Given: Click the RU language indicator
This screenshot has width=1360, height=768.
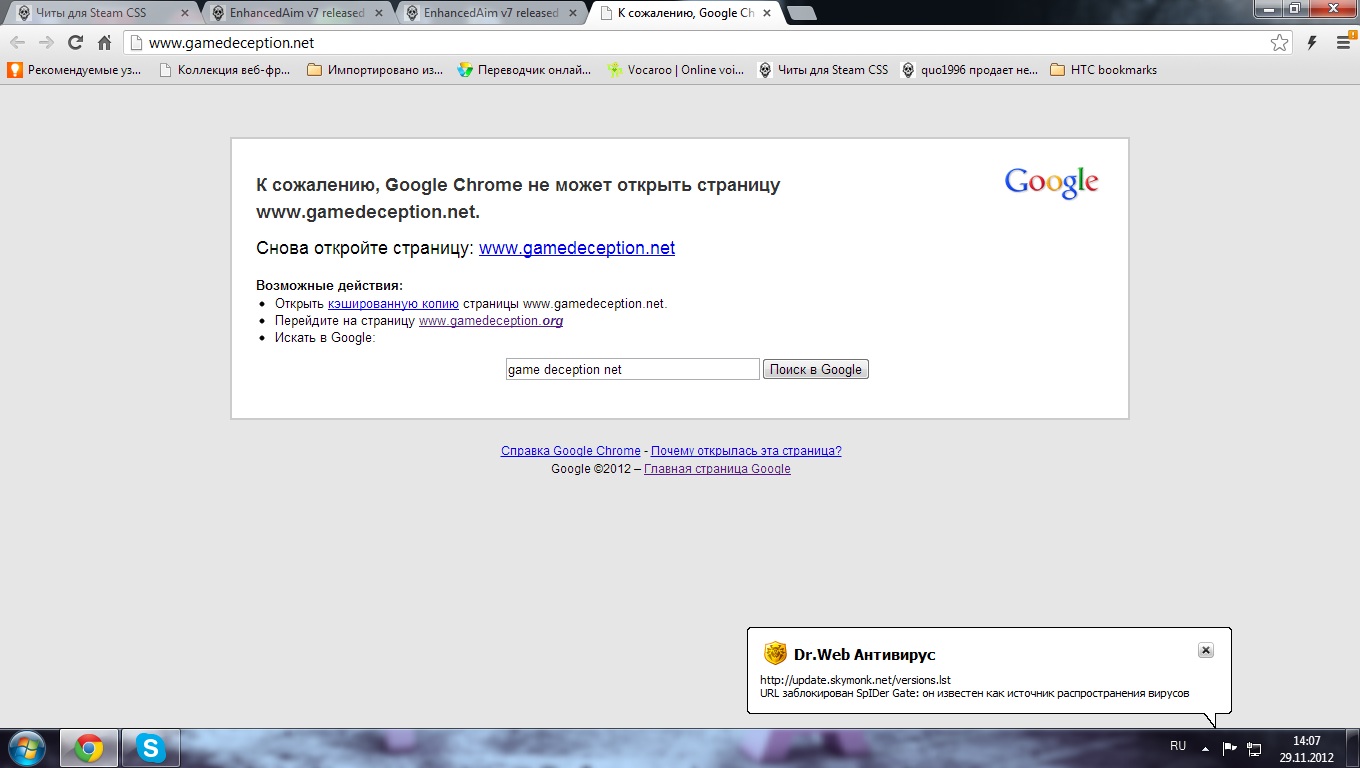Looking at the screenshot, I should pyautogui.click(x=1178, y=747).
